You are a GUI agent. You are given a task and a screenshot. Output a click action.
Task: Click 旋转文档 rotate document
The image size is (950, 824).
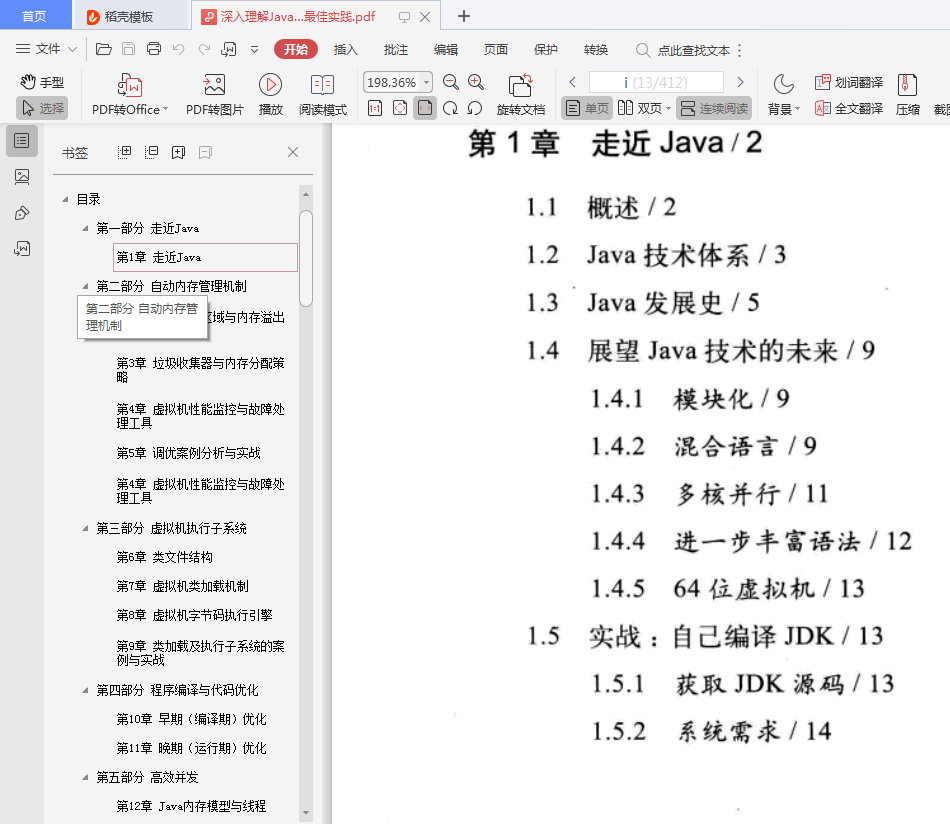pyautogui.click(x=521, y=95)
